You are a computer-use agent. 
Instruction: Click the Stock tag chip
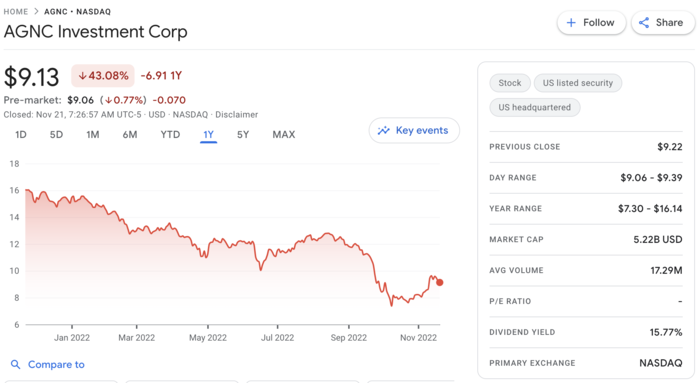pos(510,83)
